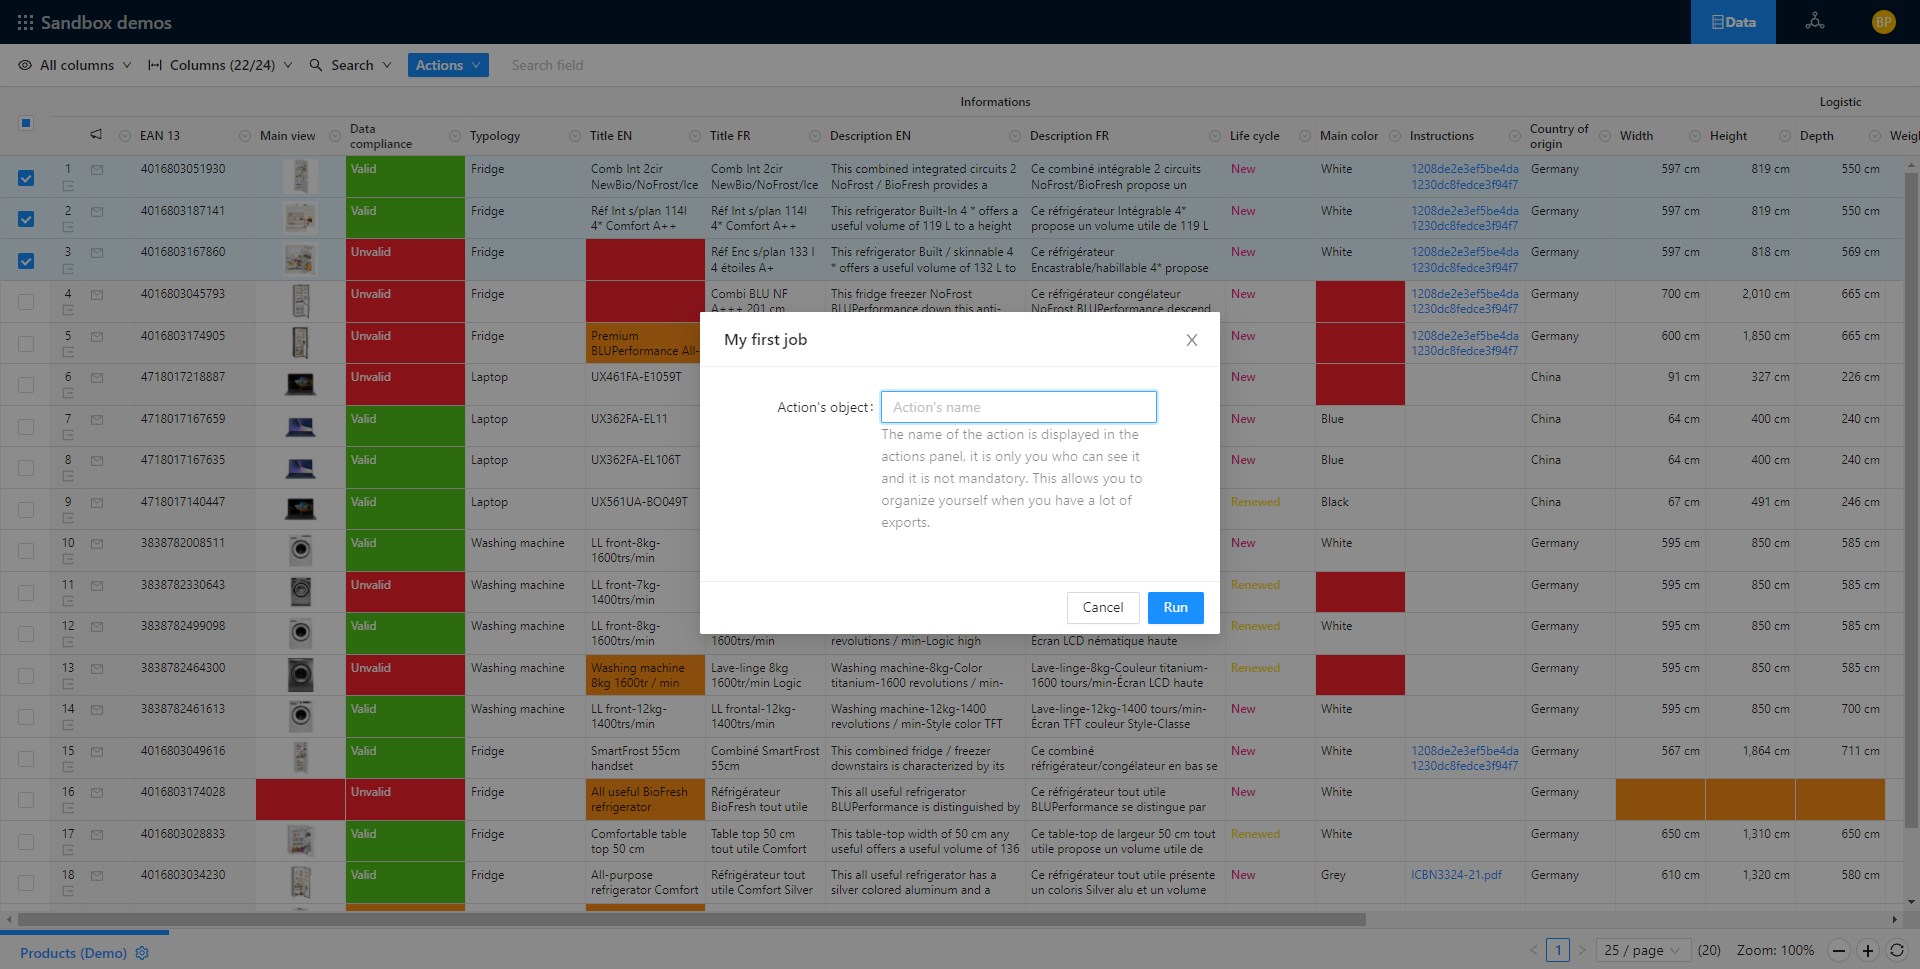Open the apps grid icon next to Sandbox demos
The height and width of the screenshot is (969, 1920).
tap(25, 21)
